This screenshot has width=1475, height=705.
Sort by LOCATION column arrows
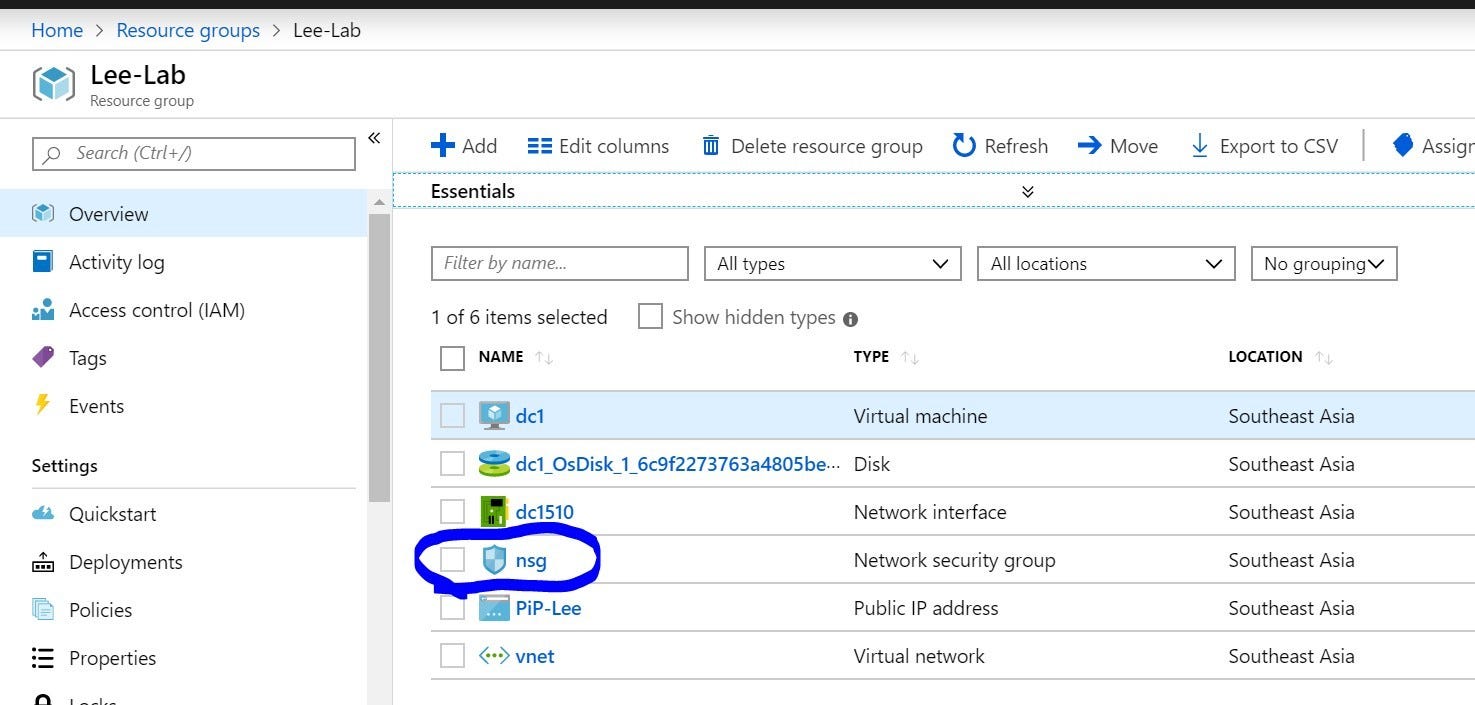[x=1323, y=357]
